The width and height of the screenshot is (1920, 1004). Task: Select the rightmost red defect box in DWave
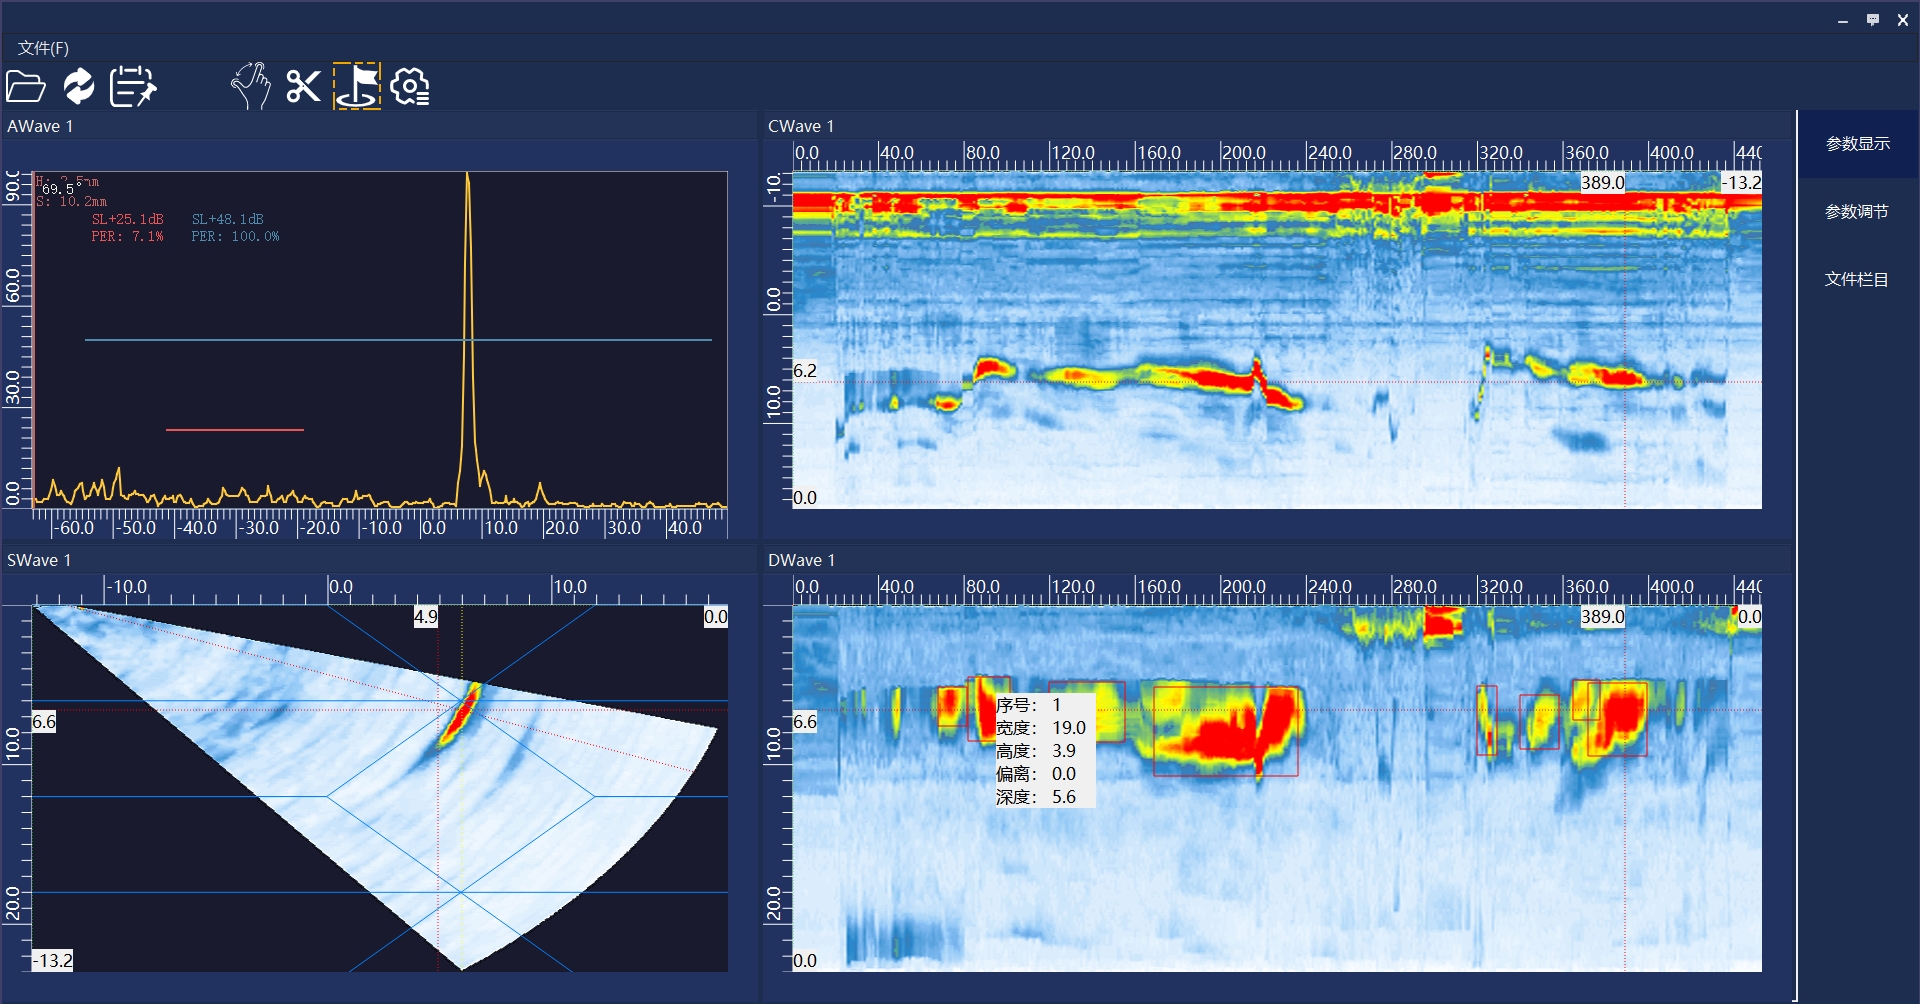pos(1617,719)
